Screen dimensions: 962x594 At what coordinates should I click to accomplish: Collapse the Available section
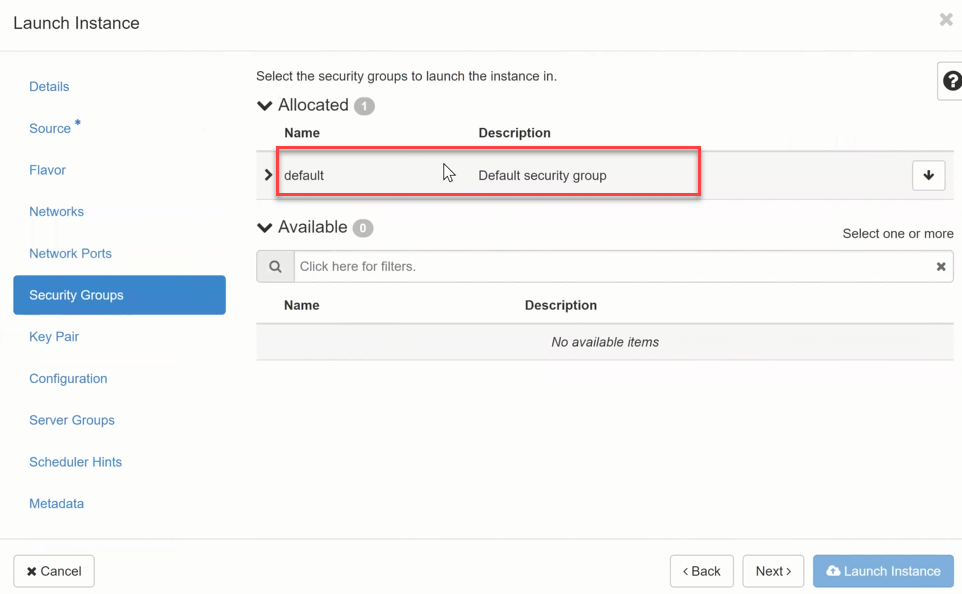point(265,228)
